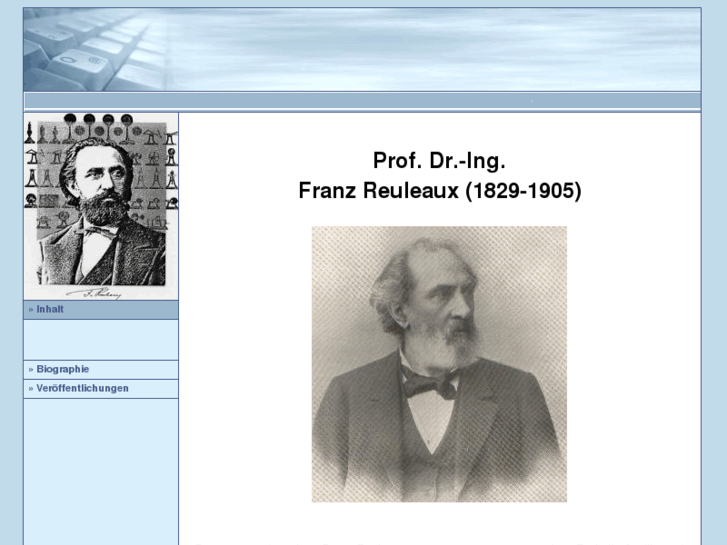
Task: Click the large Franz Reuleaux photograph
Action: tap(439, 364)
